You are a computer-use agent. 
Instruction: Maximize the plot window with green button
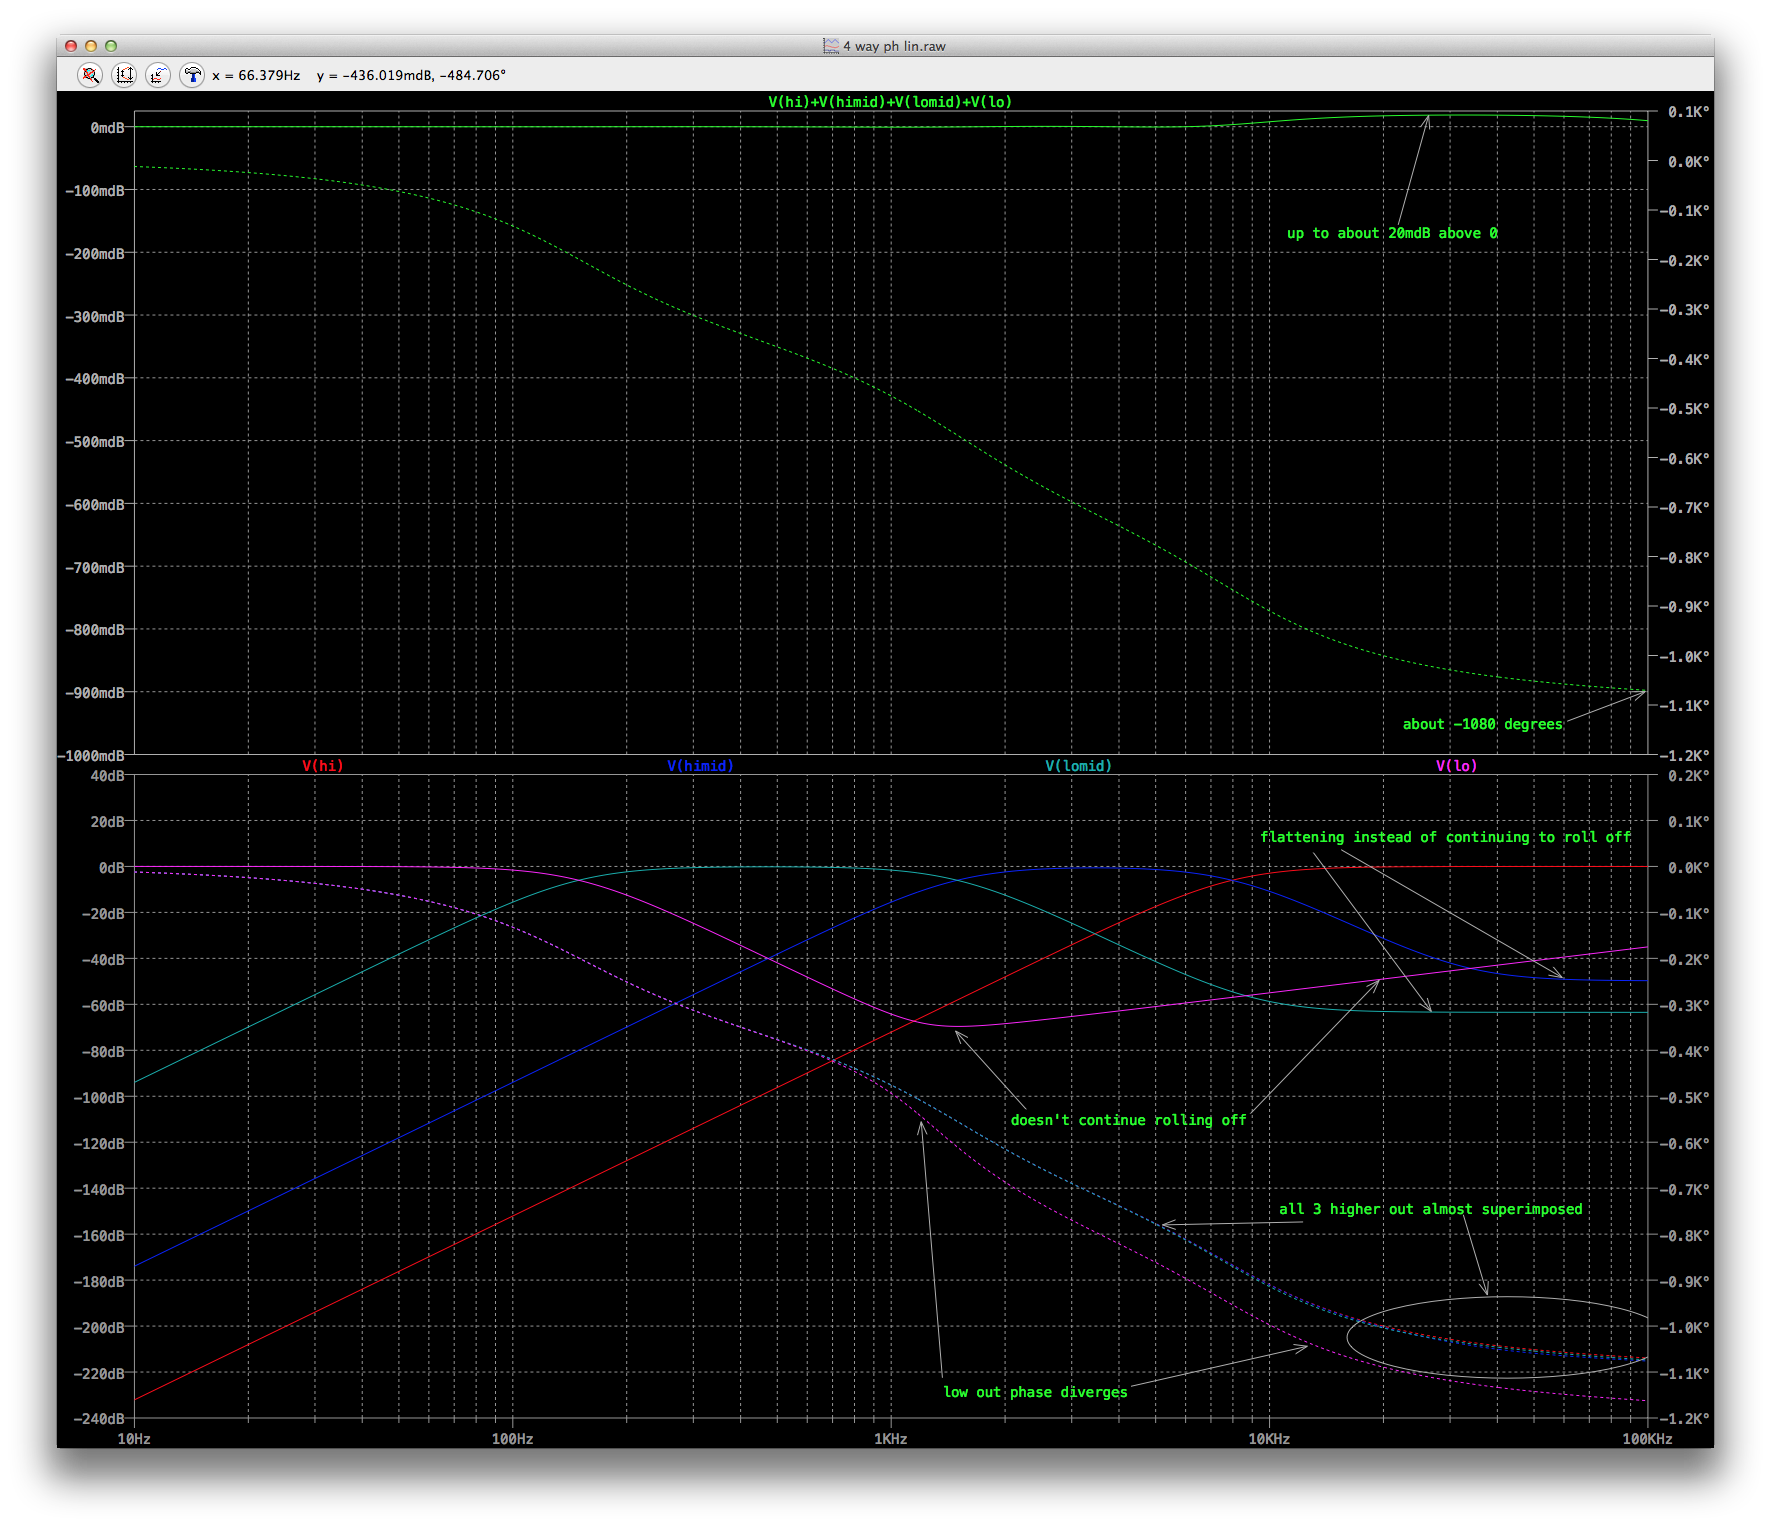point(111,46)
